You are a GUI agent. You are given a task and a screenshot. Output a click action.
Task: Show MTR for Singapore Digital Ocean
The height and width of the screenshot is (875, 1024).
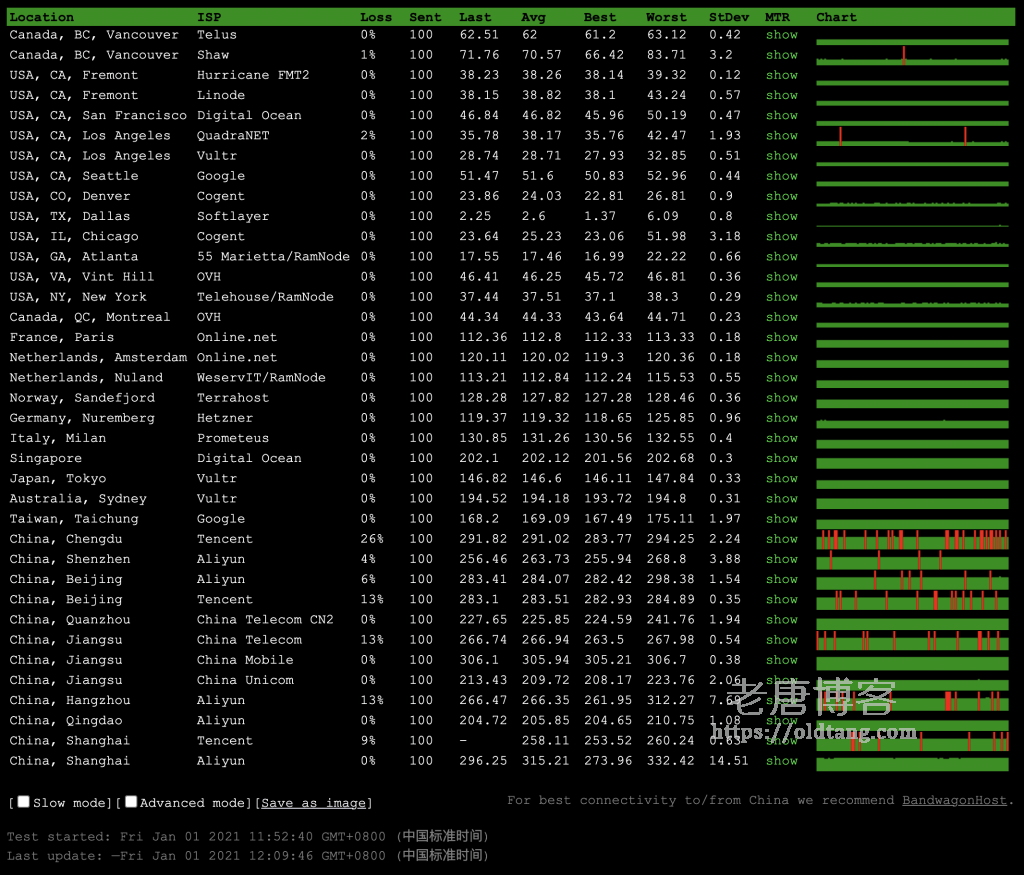click(781, 458)
